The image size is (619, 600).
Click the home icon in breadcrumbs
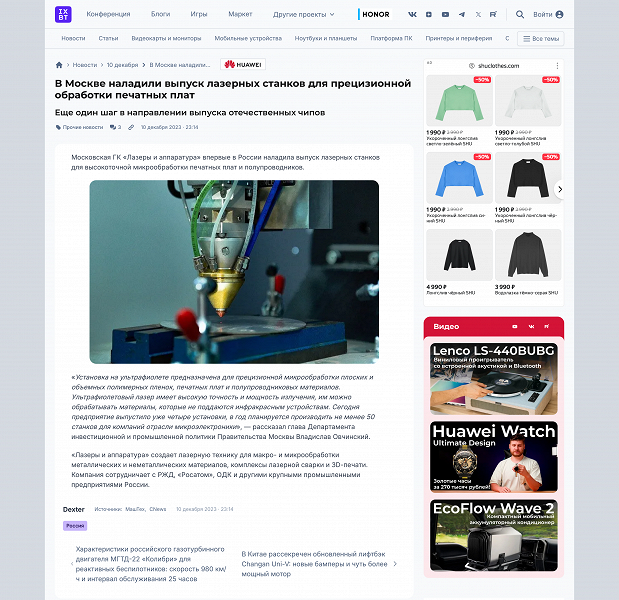pos(60,65)
